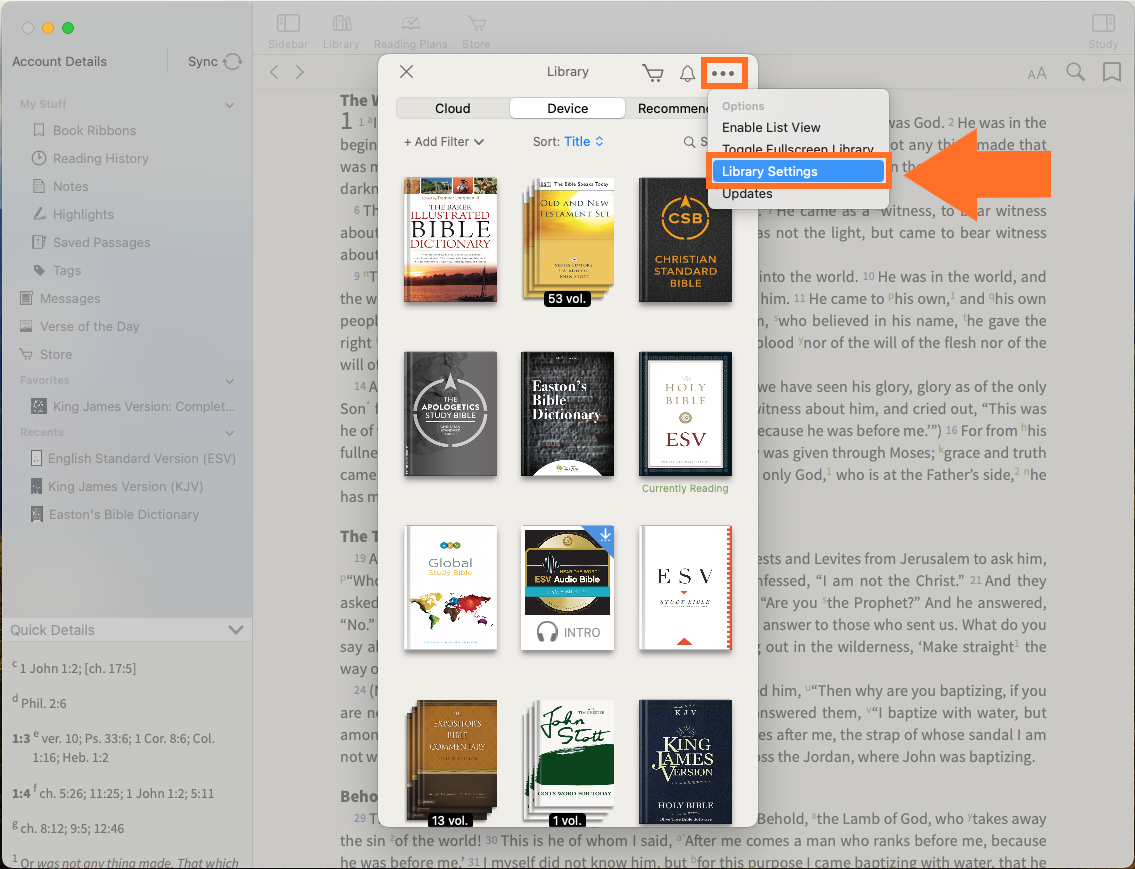Screen dimensions: 1135x869
Task: Search within the Library popup
Action: pos(695,142)
